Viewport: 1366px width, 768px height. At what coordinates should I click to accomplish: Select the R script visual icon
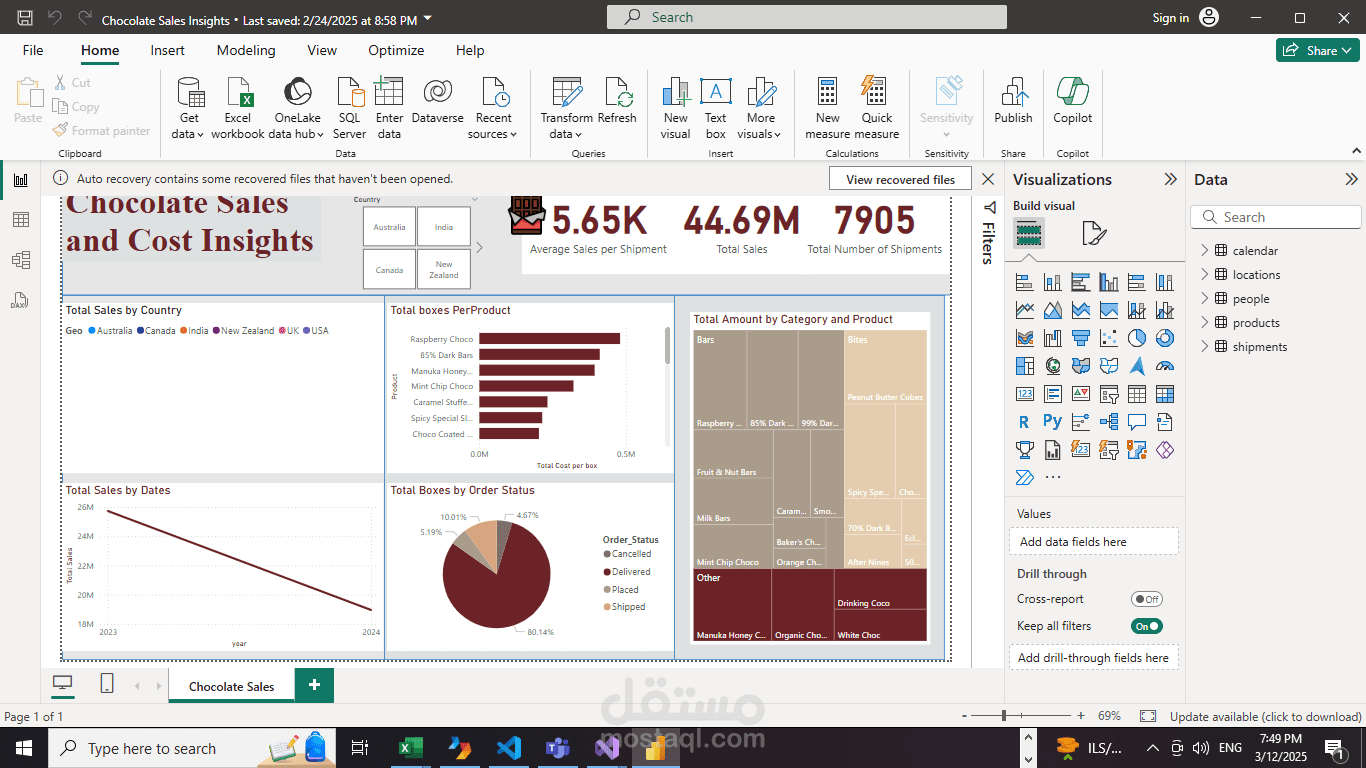click(x=1025, y=422)
